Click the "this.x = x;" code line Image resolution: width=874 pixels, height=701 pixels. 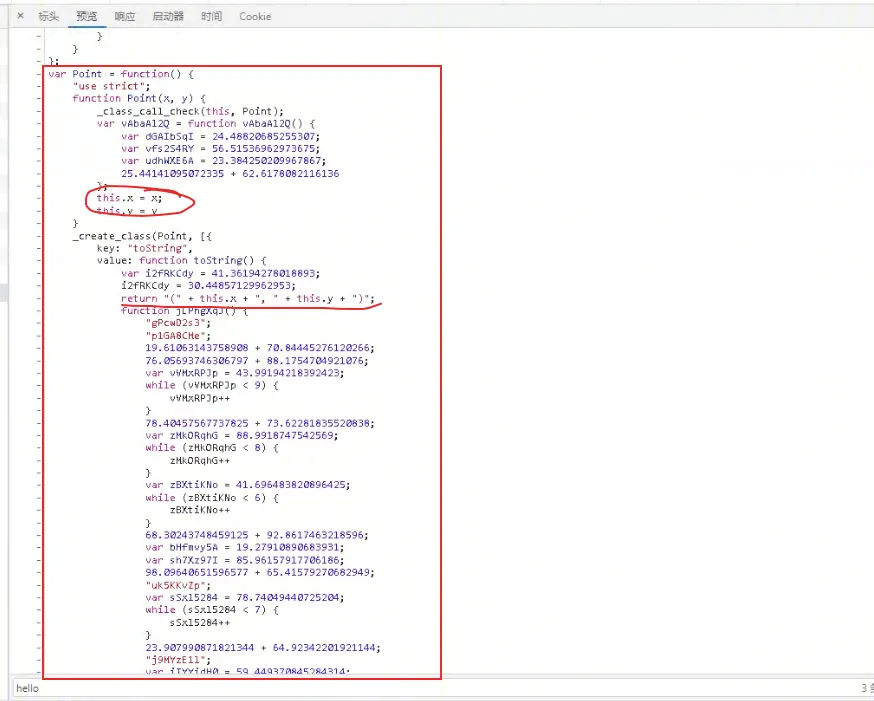click(x=129, y=198)
